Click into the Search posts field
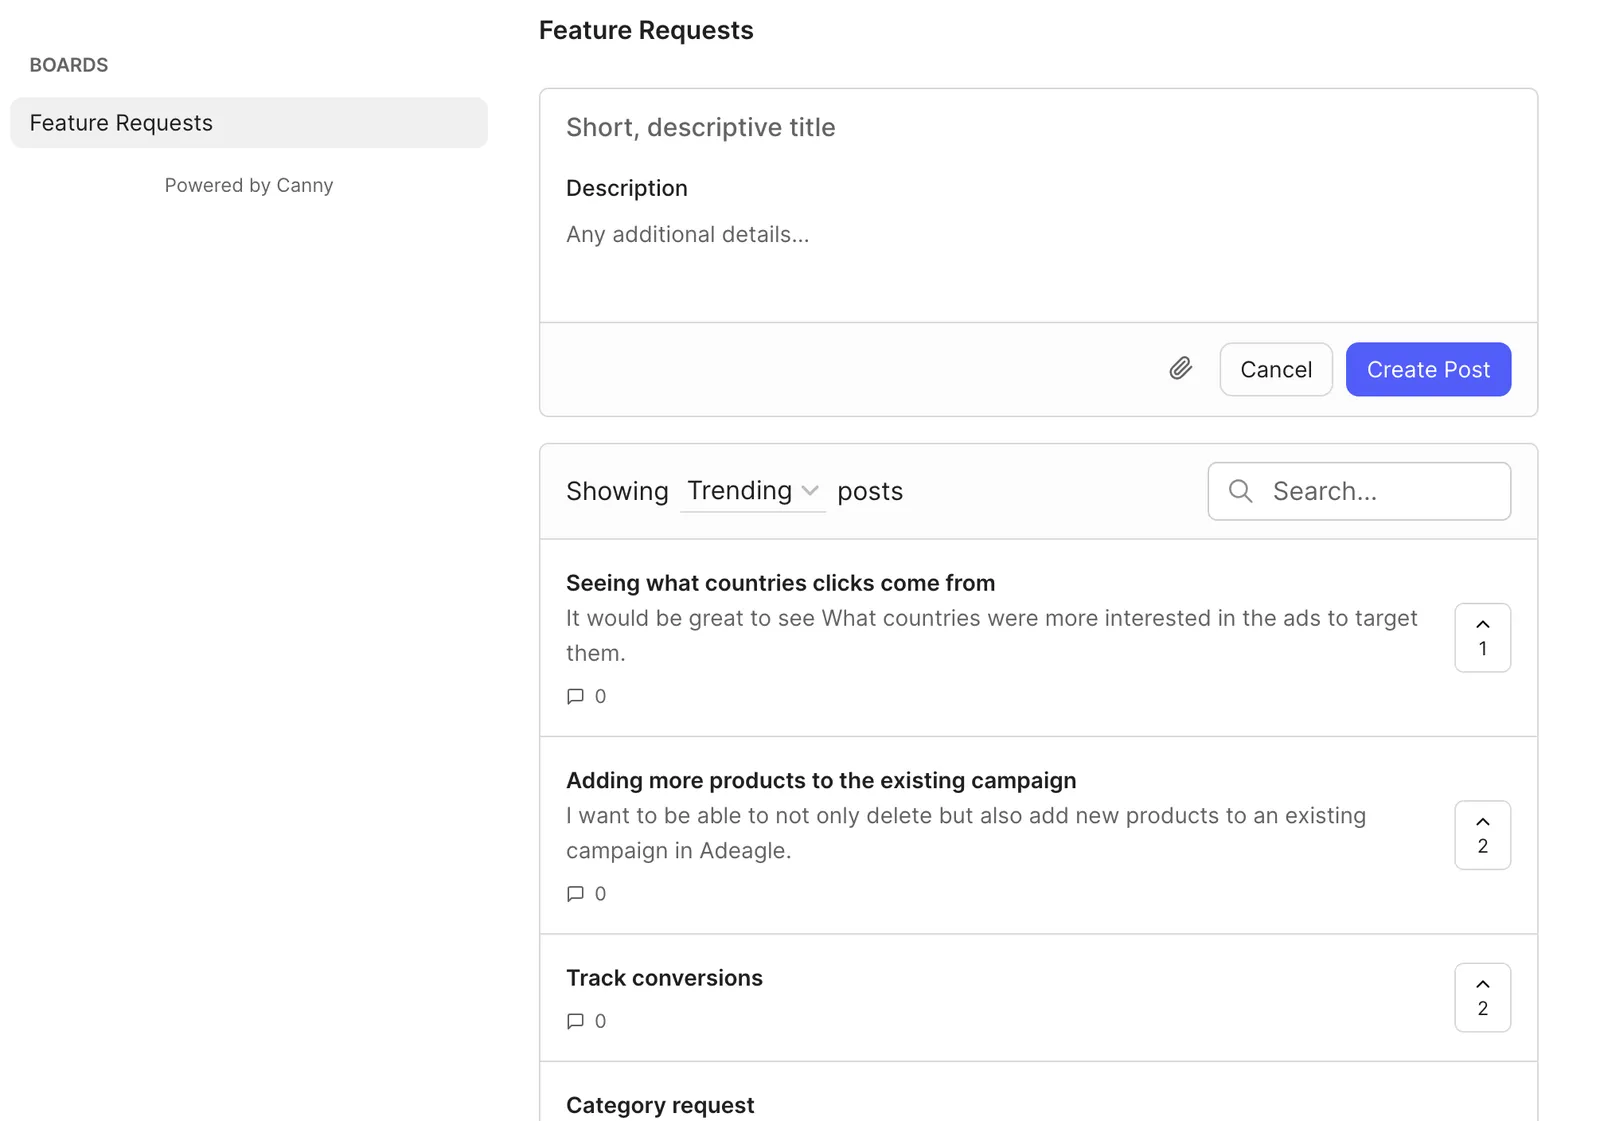This screenshot has height=1121, width=1600. pos(1359,491)
